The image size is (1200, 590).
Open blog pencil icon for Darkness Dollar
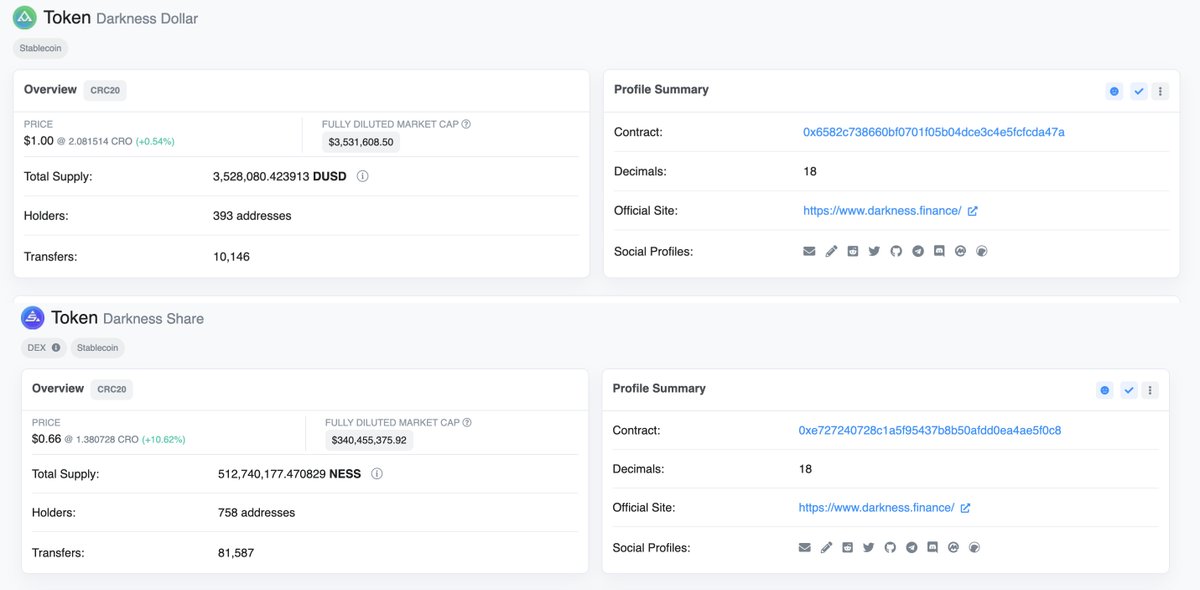point(831,251)
